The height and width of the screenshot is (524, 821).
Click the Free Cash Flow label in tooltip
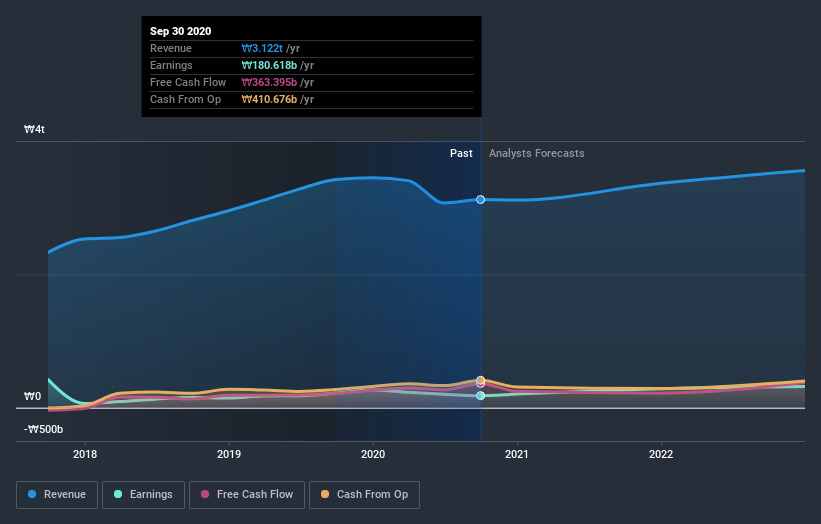click(x=188, y=82)
